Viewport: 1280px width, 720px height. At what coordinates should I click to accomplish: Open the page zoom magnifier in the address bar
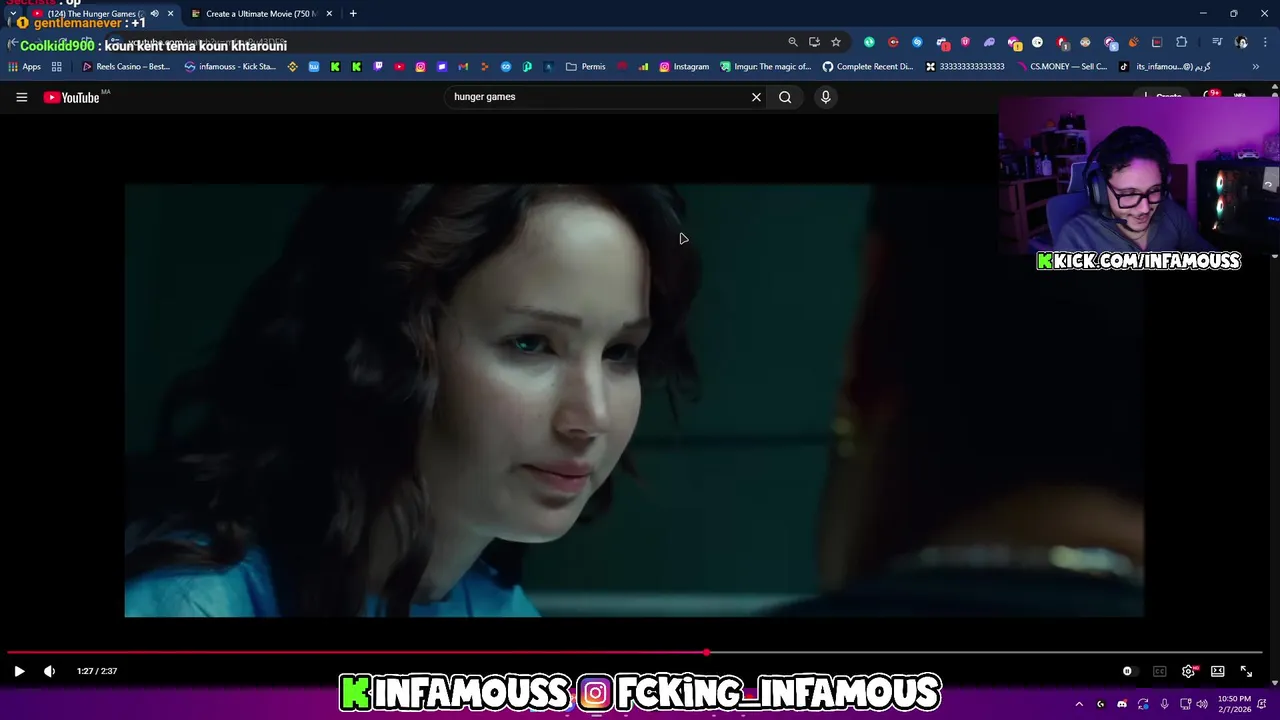pyautogui.click(x=793, y=42)
